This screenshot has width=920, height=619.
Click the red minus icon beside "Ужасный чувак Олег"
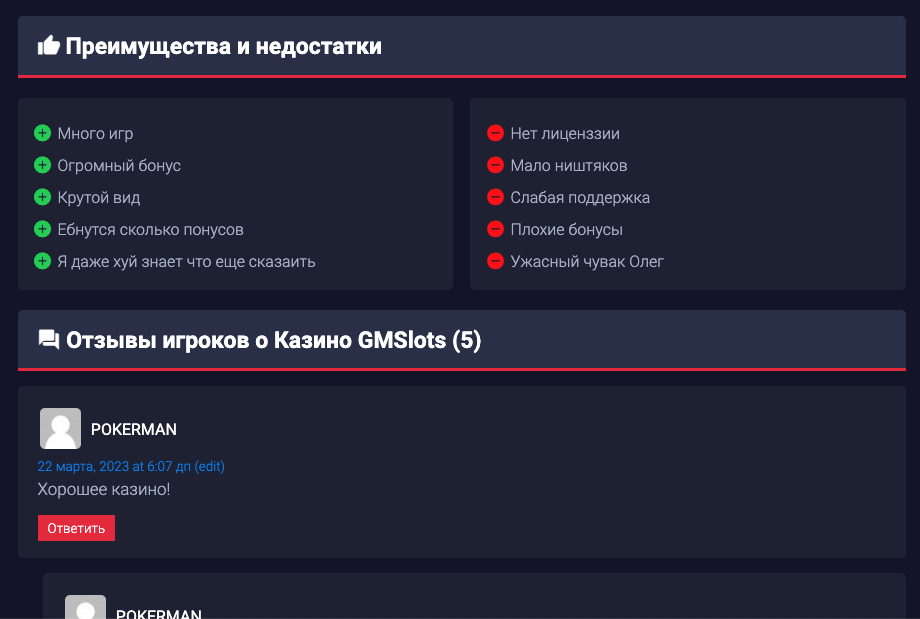[x=495, y=261]
